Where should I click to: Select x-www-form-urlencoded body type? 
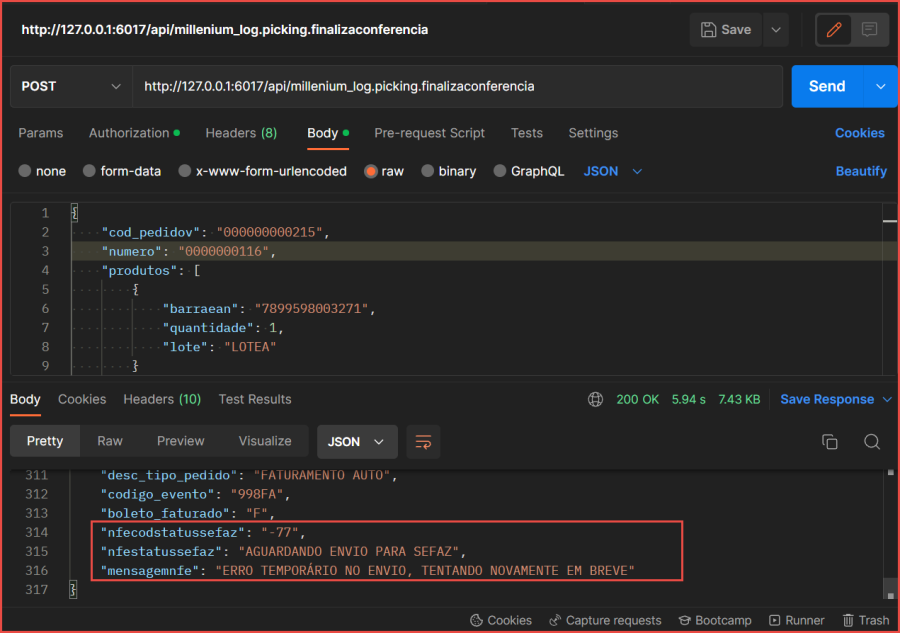click(x=262, y=171)
